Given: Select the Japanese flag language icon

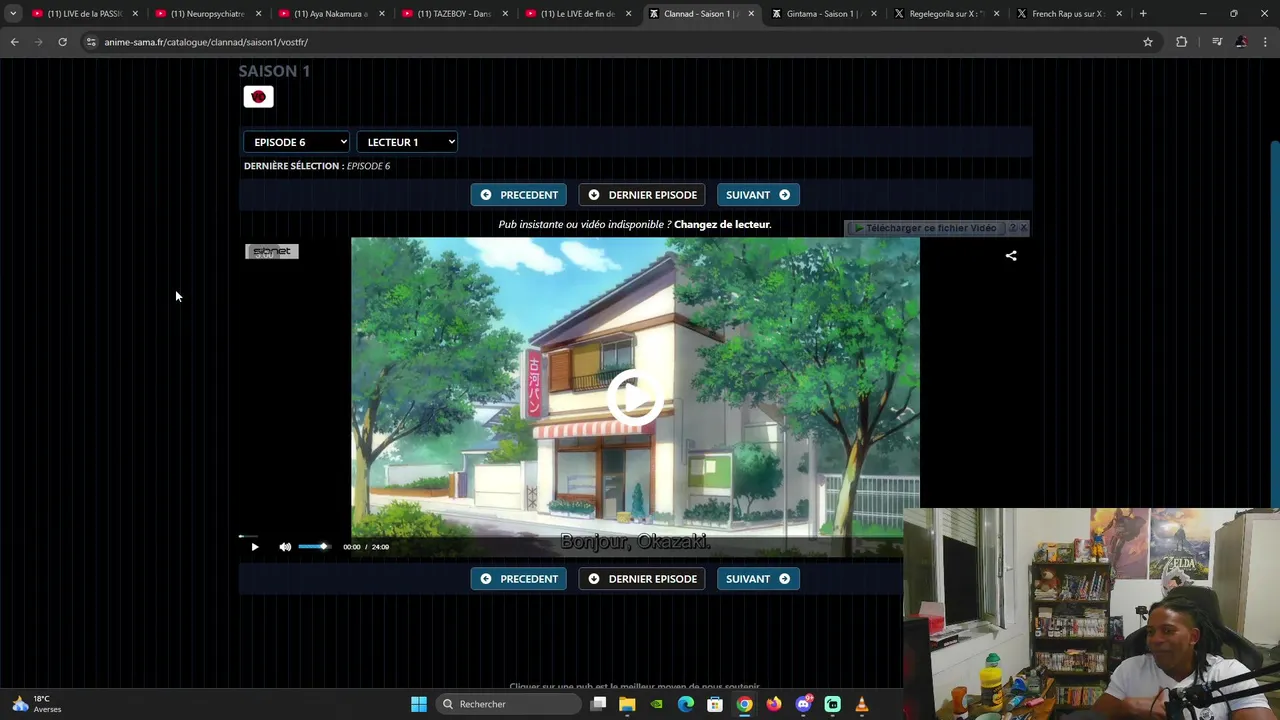Looking at the screenshot, I should pos(258,97).
